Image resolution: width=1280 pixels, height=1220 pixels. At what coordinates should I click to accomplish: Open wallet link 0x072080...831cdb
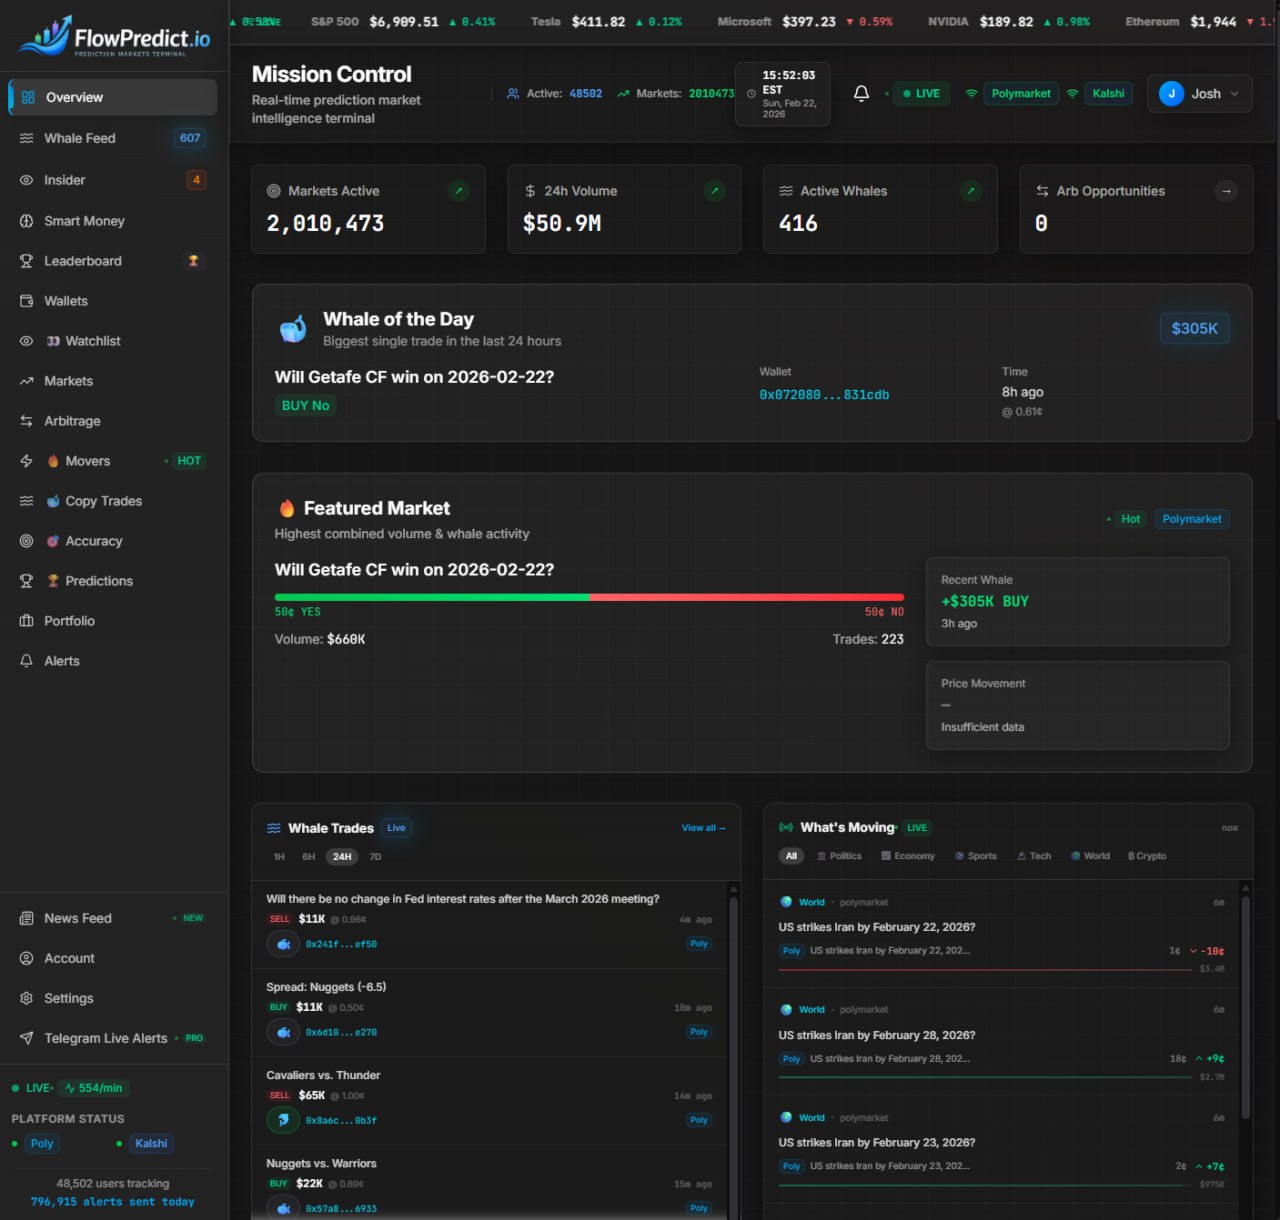pyautogui.click(x=824, y=395)
